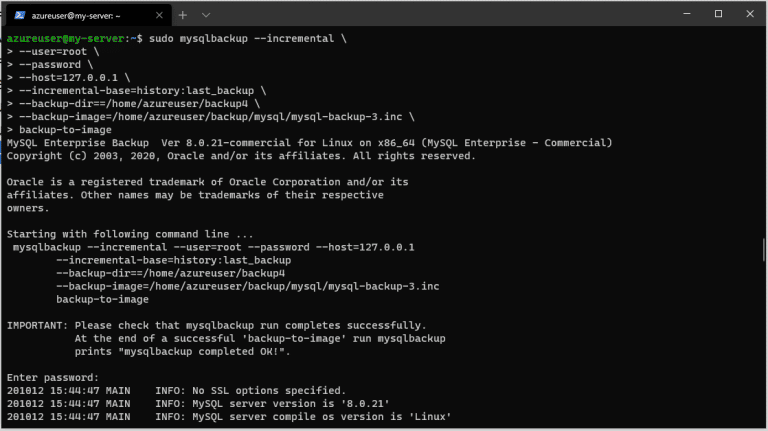Click the empty title bar area beside tabs
The height and width of the screenshot is (431, 768).
pos(441,14)
